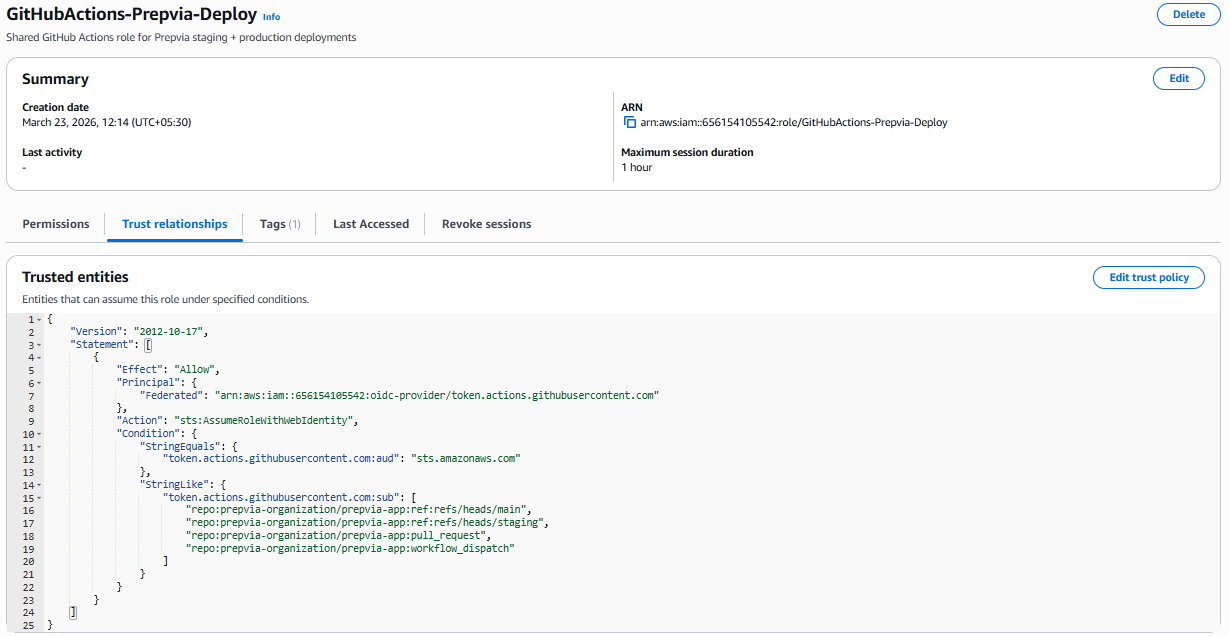
Task: Collapse the Principal block fold at line 6
Action: click(39, 383)
